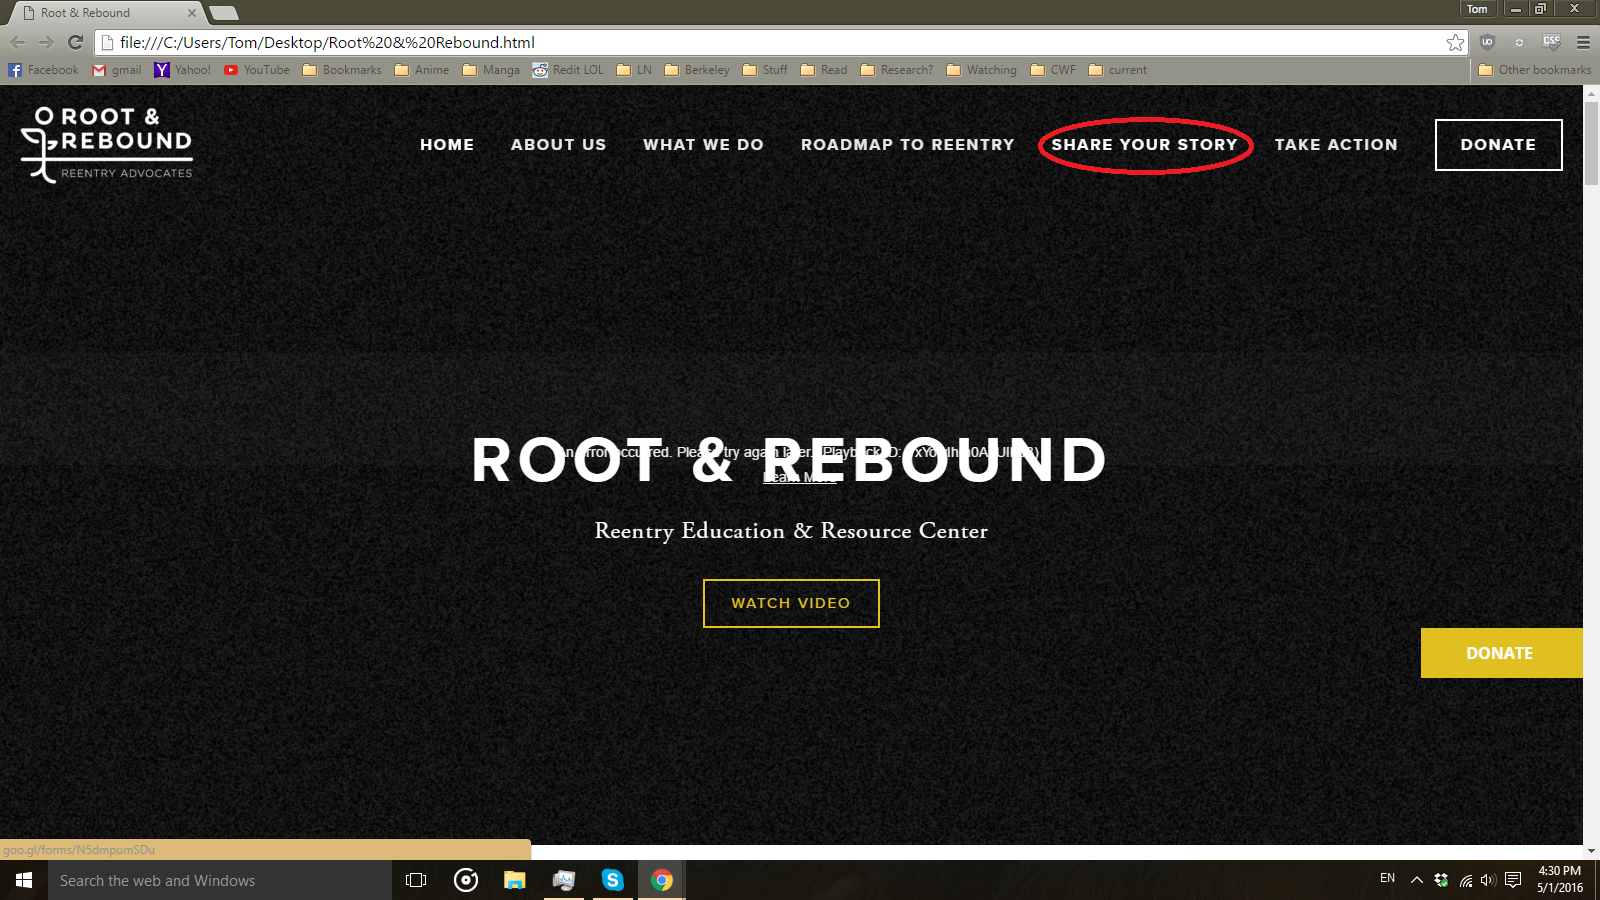Screen dimensions: 1600x900
Task: Click the address bar URL field
Action: point(770,42)
